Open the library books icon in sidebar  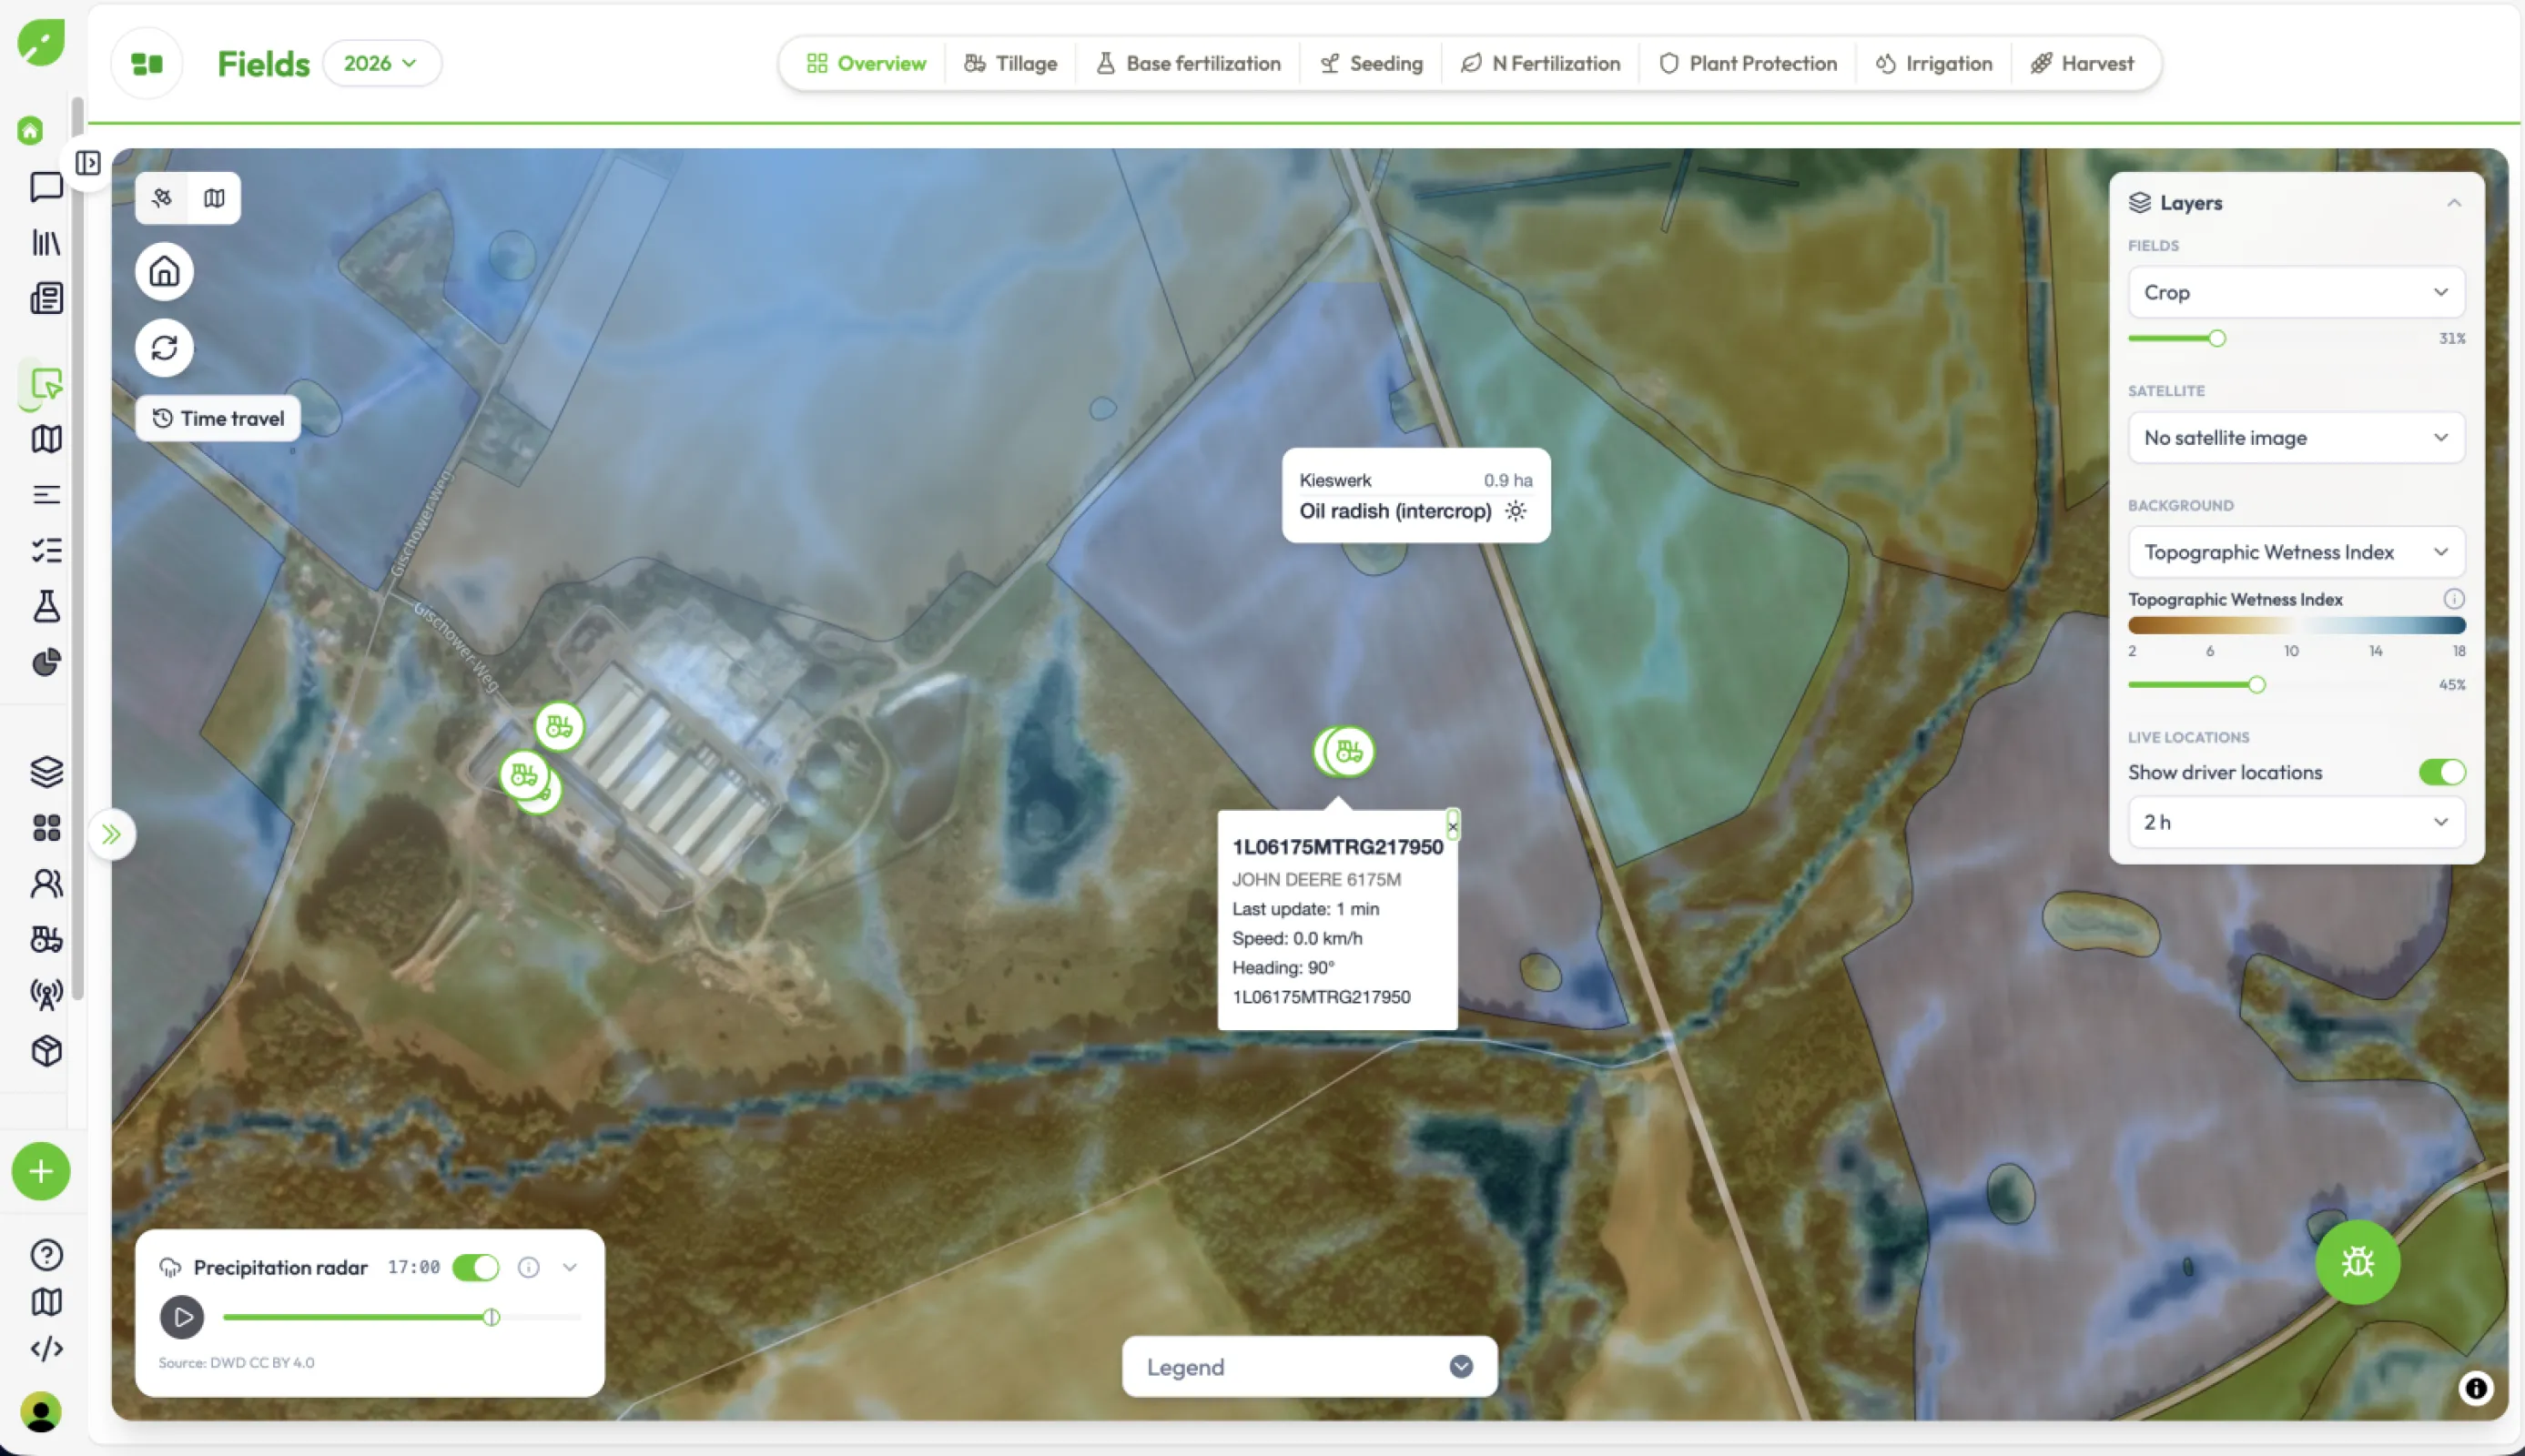point(46,242)
